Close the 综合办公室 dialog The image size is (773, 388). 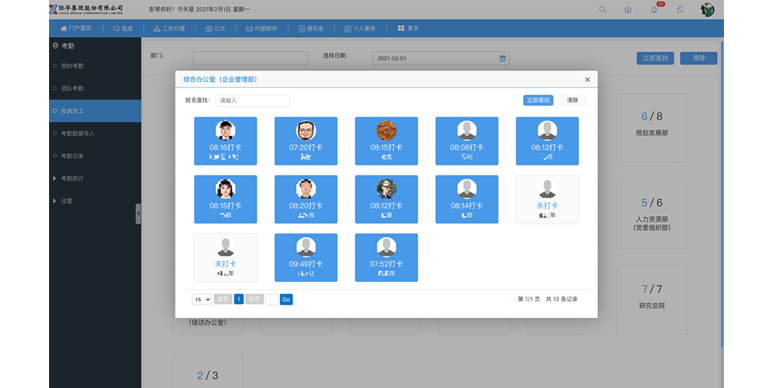[587, 79]
